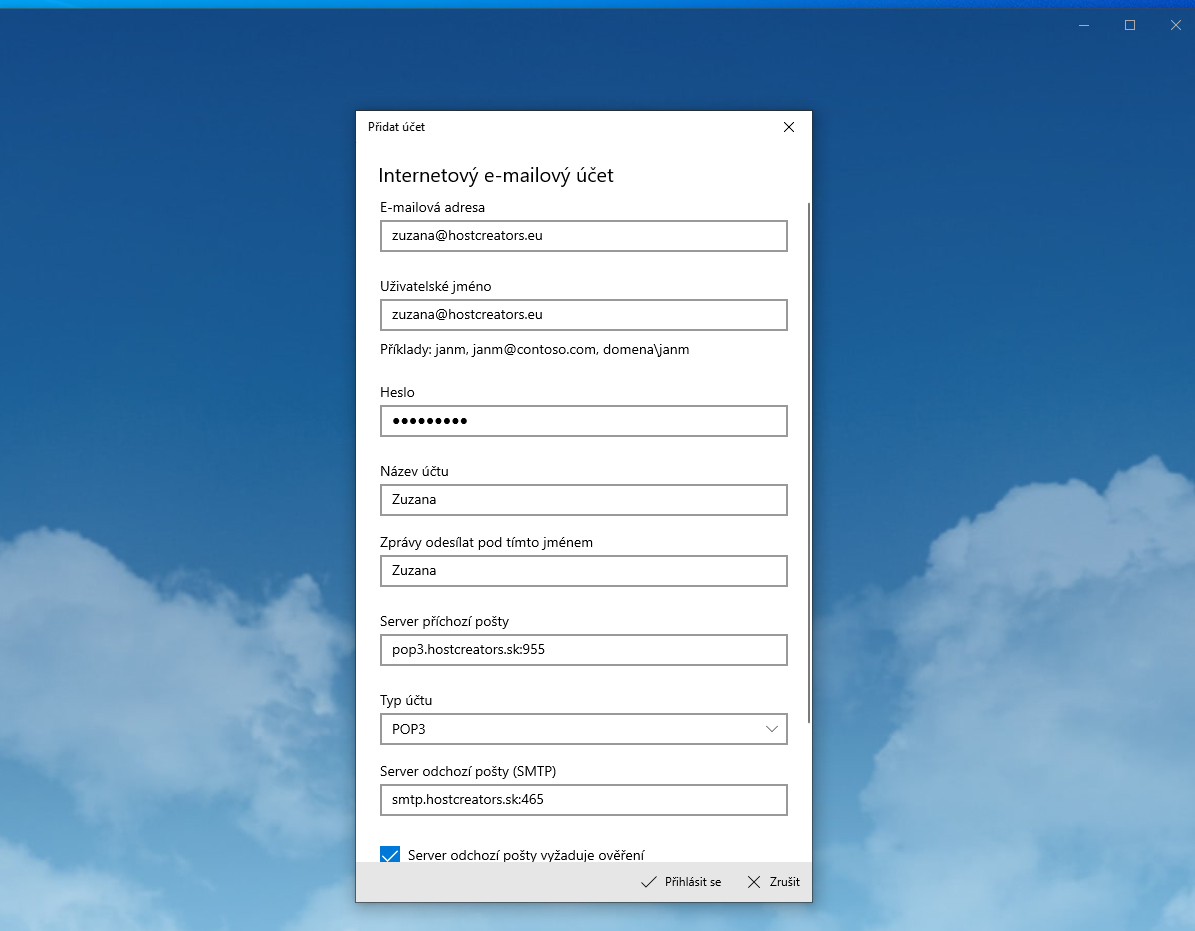1195x931 pixels.
Task: Click the Přidat účet dialog title
Action: point(396,127)
